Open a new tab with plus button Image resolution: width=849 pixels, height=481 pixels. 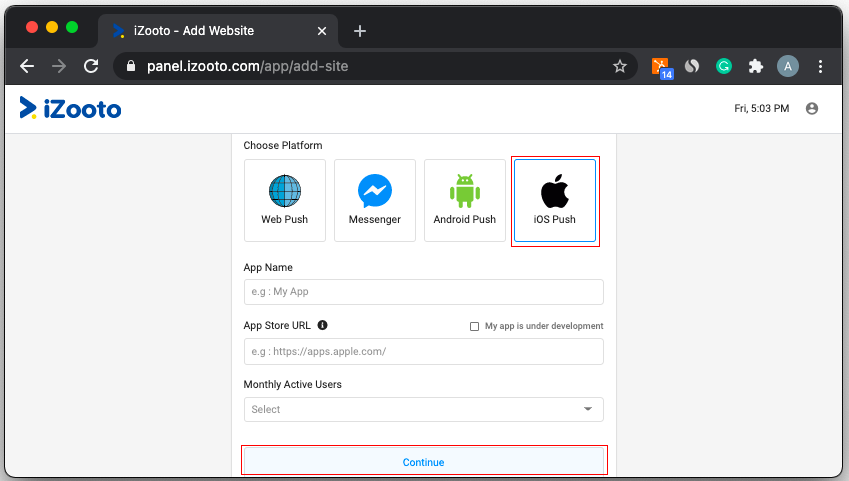pos(360,31)
